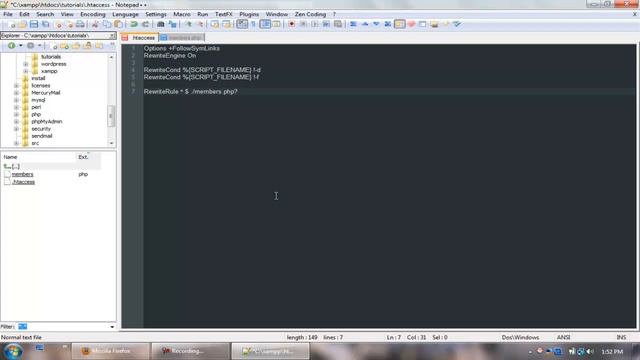
Task: Open the Plugins menu
Action: tap(249, 14)
